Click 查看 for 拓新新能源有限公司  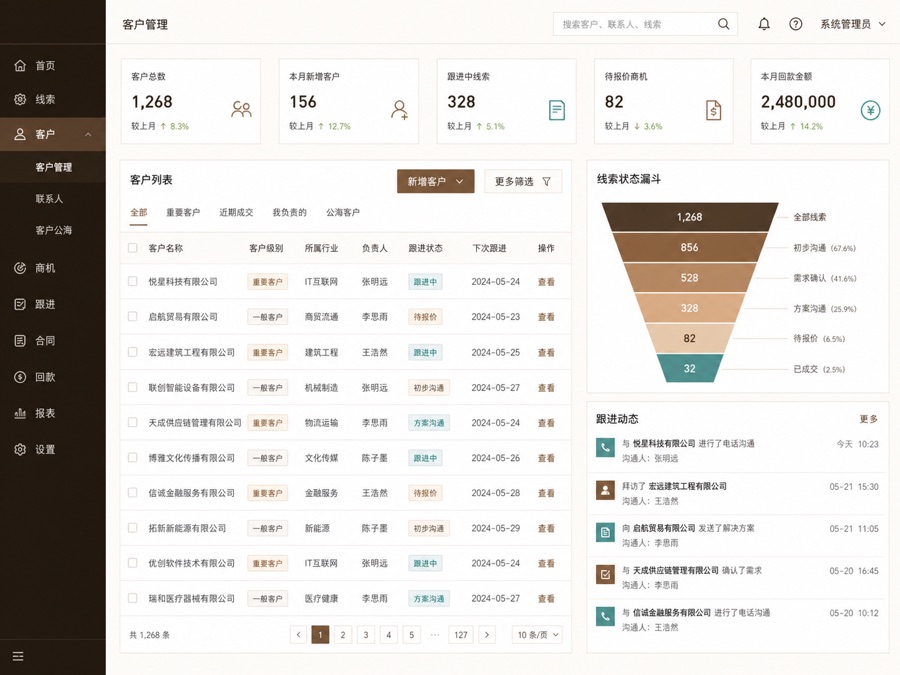[546, 528]
